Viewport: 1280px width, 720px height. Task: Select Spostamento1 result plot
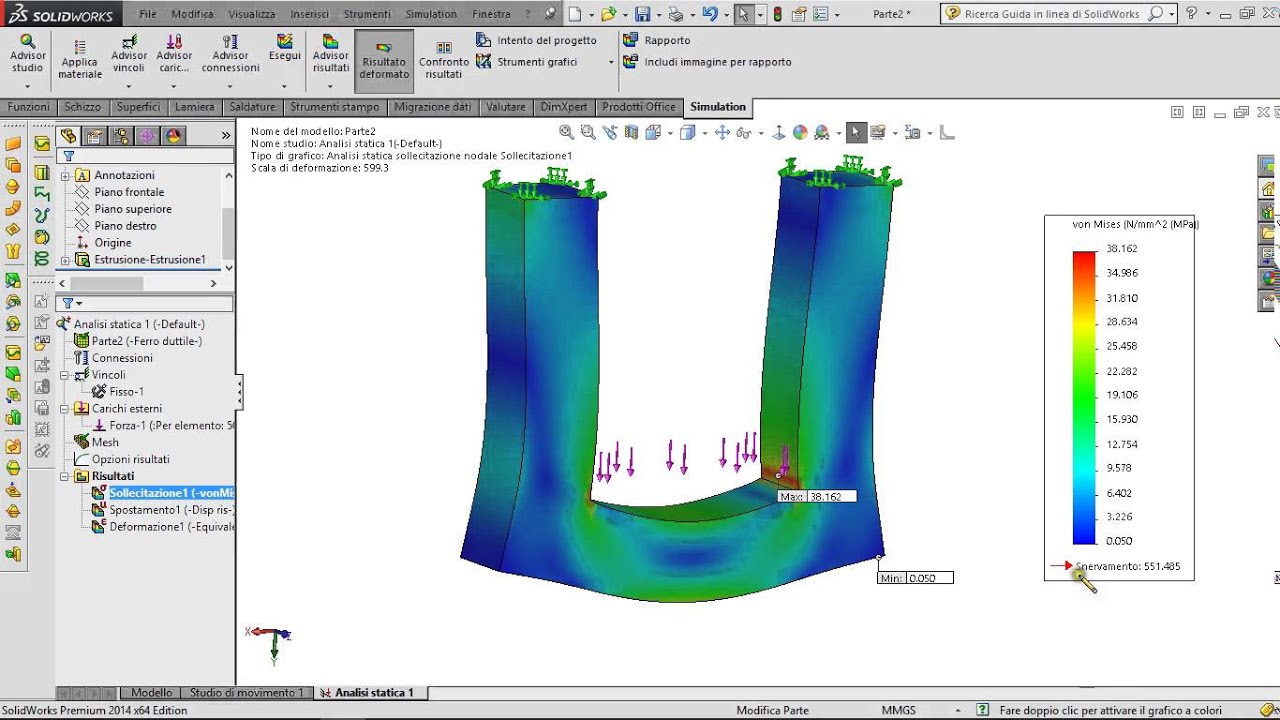pyautogui.click(x=161, y=510)
